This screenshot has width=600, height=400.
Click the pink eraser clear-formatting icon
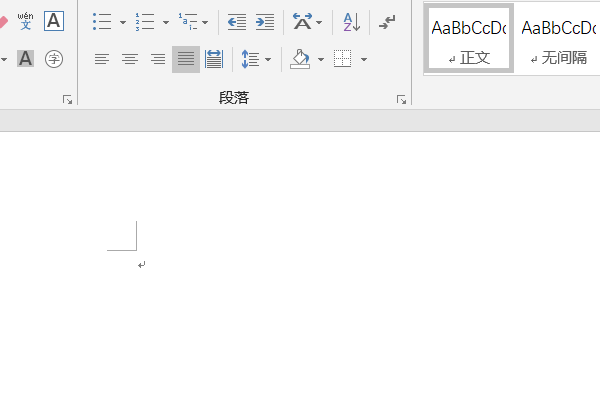pyautogui.click(x=3, y=21)
